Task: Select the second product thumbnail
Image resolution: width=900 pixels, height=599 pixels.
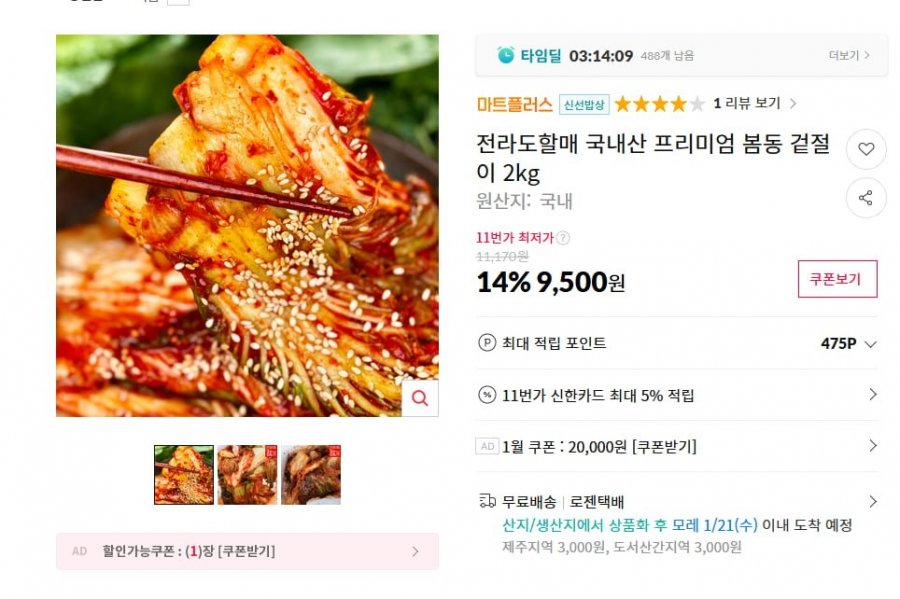Action: [x=247, y=475]
